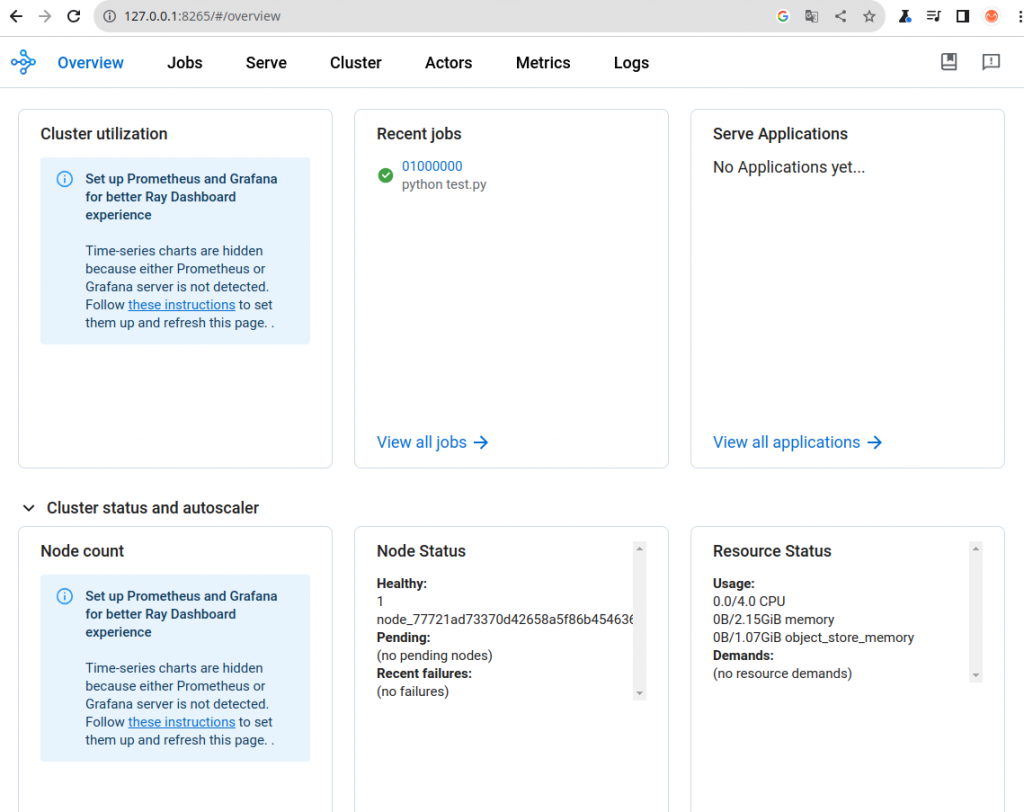
Task: Click the share icon in address bar
Action: coord(840,16)
